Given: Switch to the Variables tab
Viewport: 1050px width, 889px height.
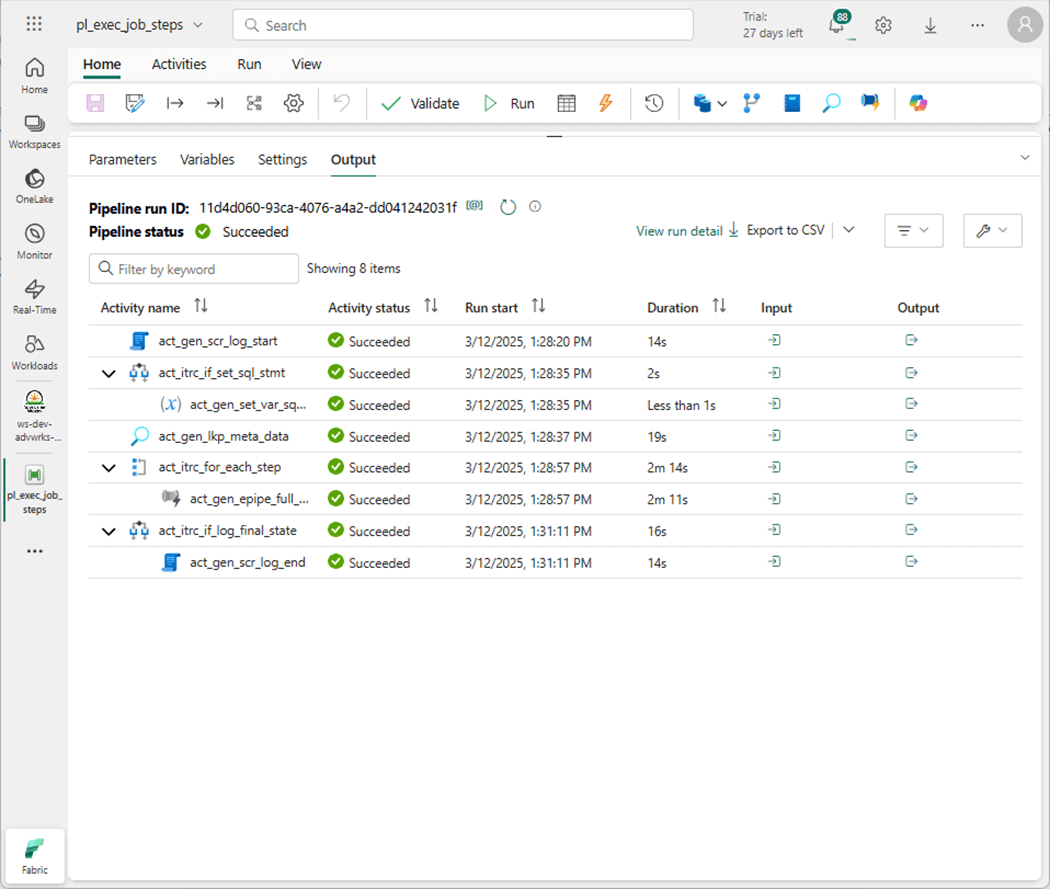Looking at the screenshot, I should pos(207,160).
